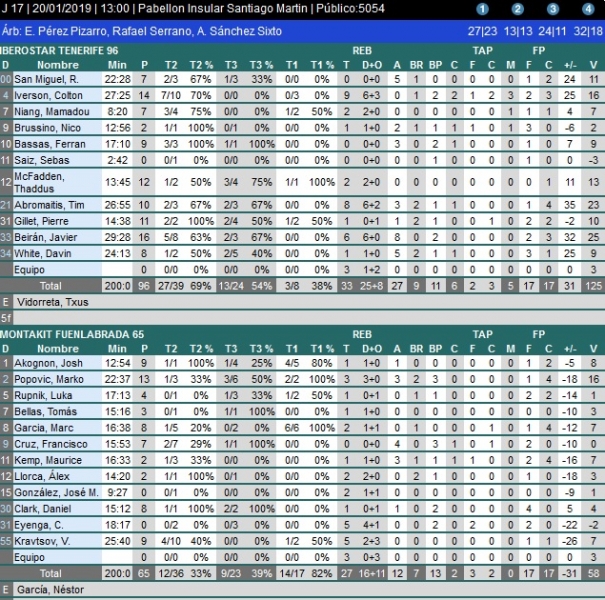The width and height of the screenshot is (605, 600).
Task: Click Popovic's T3 value 3/6
Action: (231, 380)
